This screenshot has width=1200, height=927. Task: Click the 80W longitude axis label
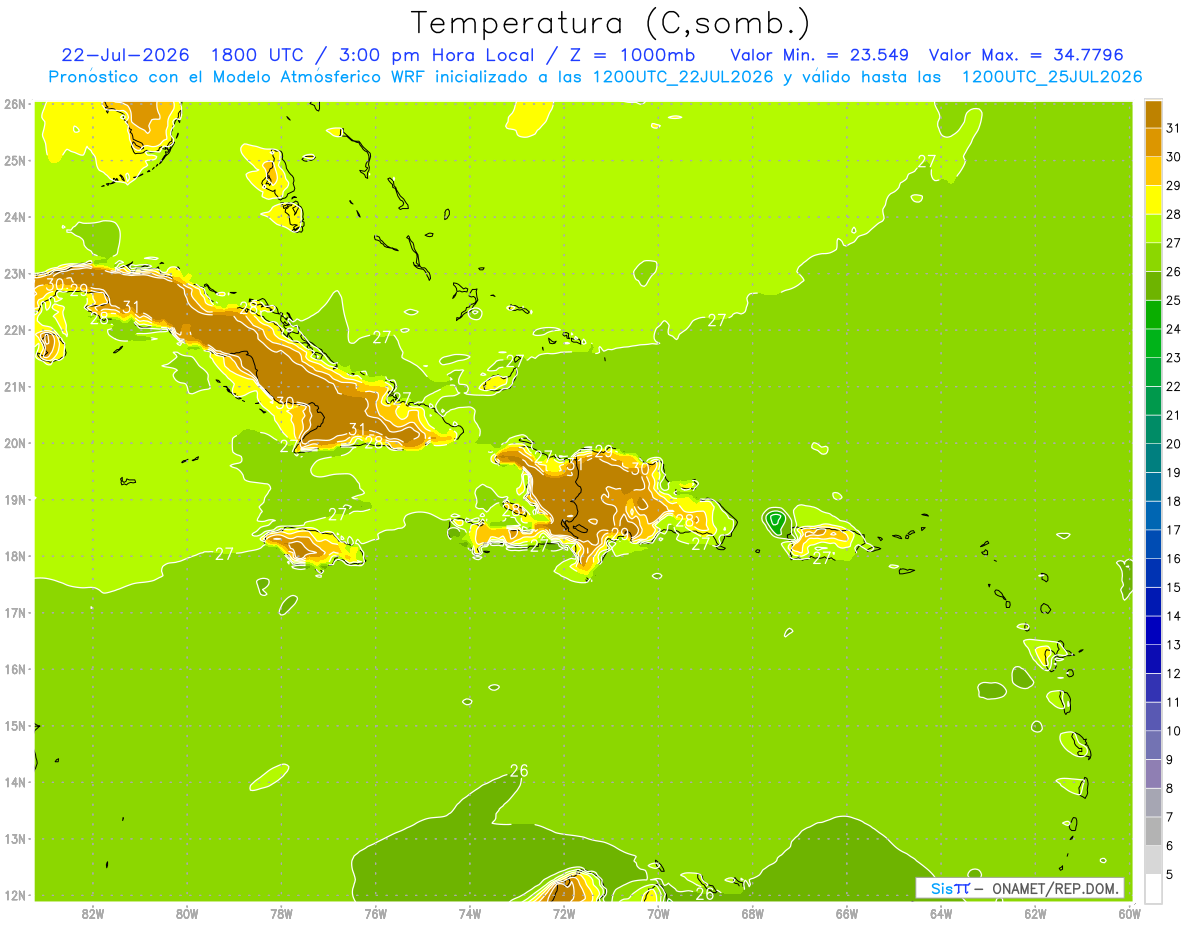tap(187, 913)
